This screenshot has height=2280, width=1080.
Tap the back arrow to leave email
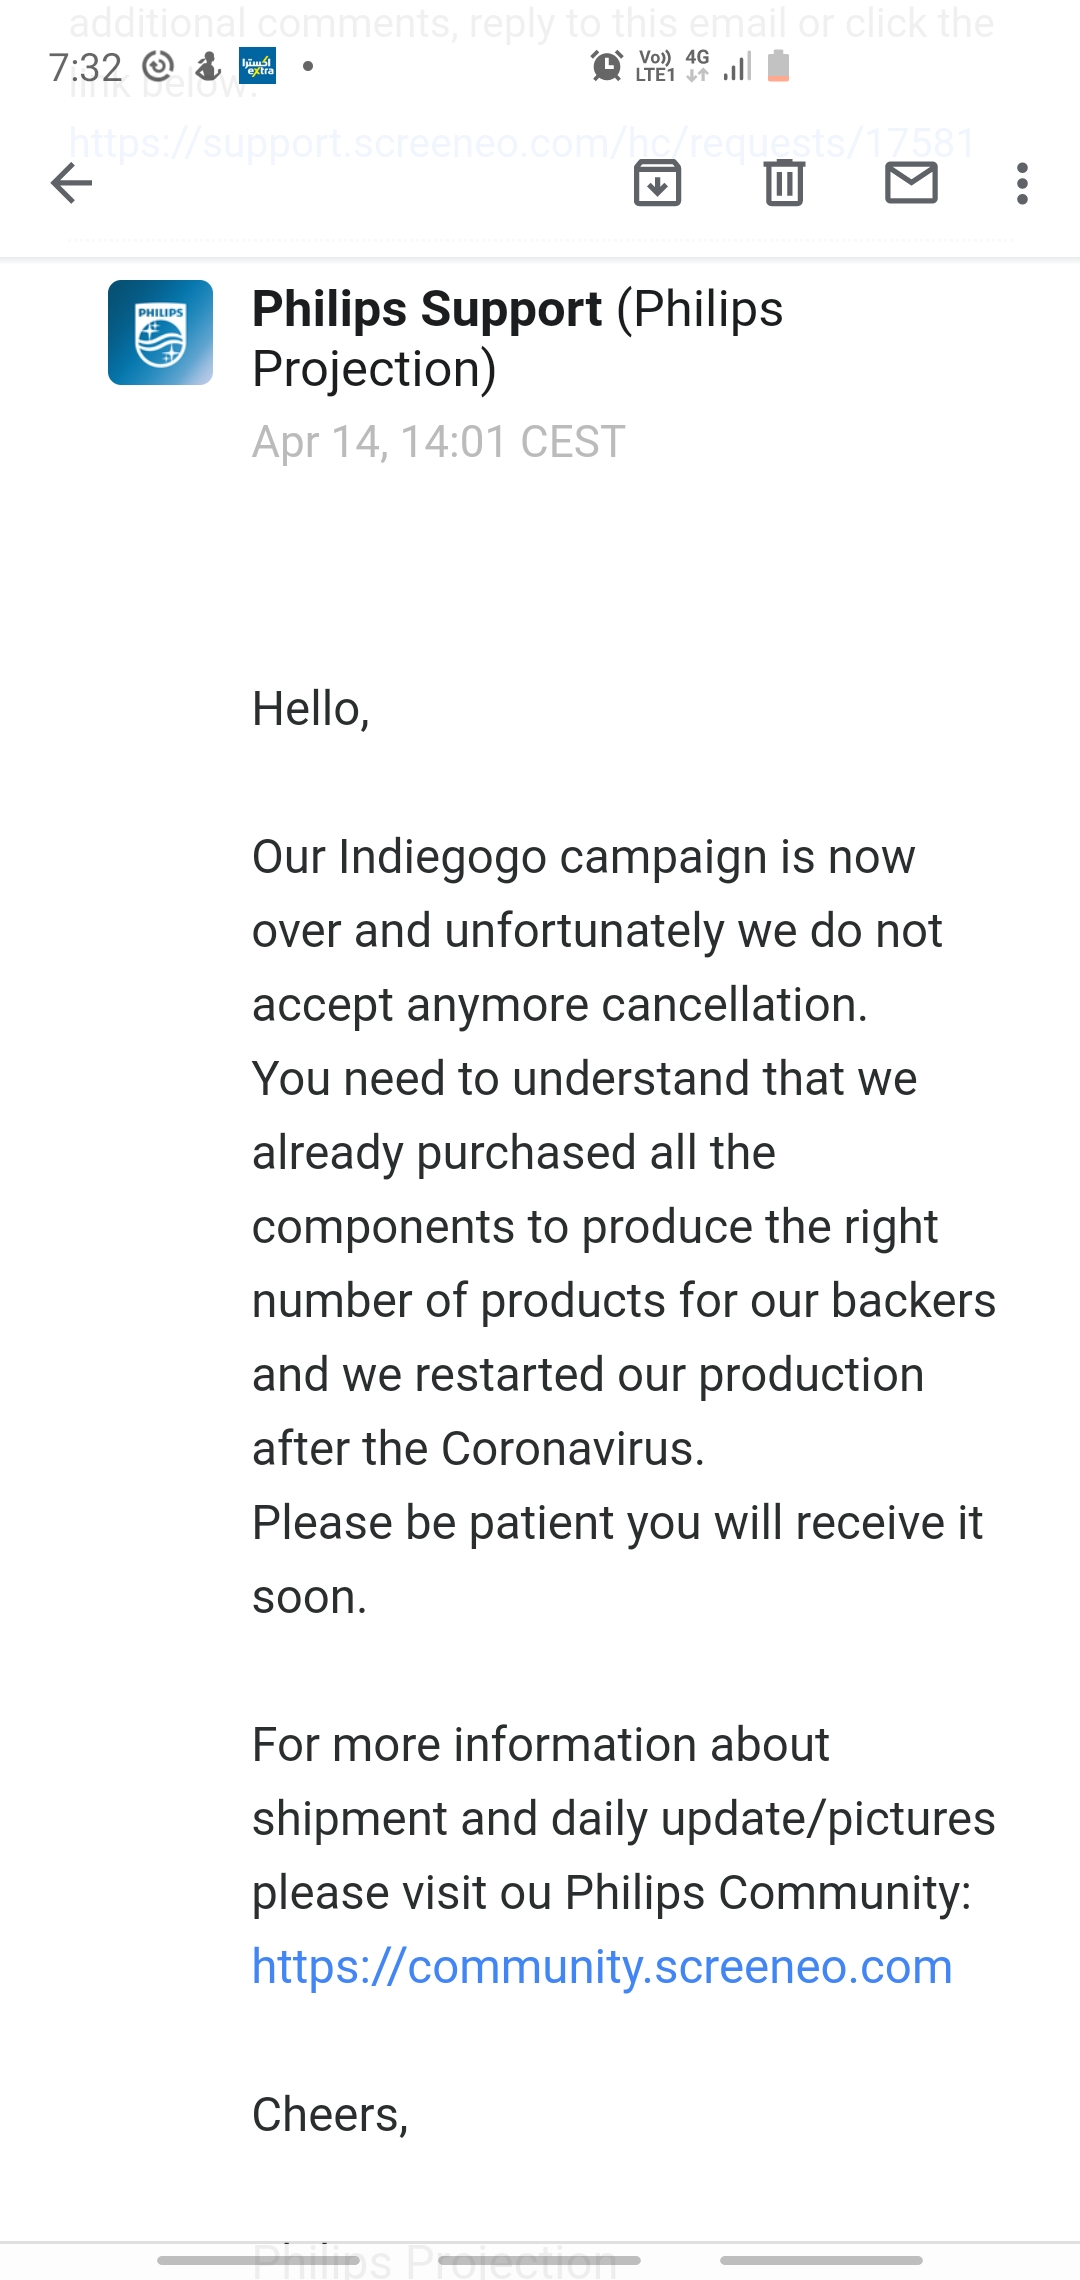(x=71, y=183)
